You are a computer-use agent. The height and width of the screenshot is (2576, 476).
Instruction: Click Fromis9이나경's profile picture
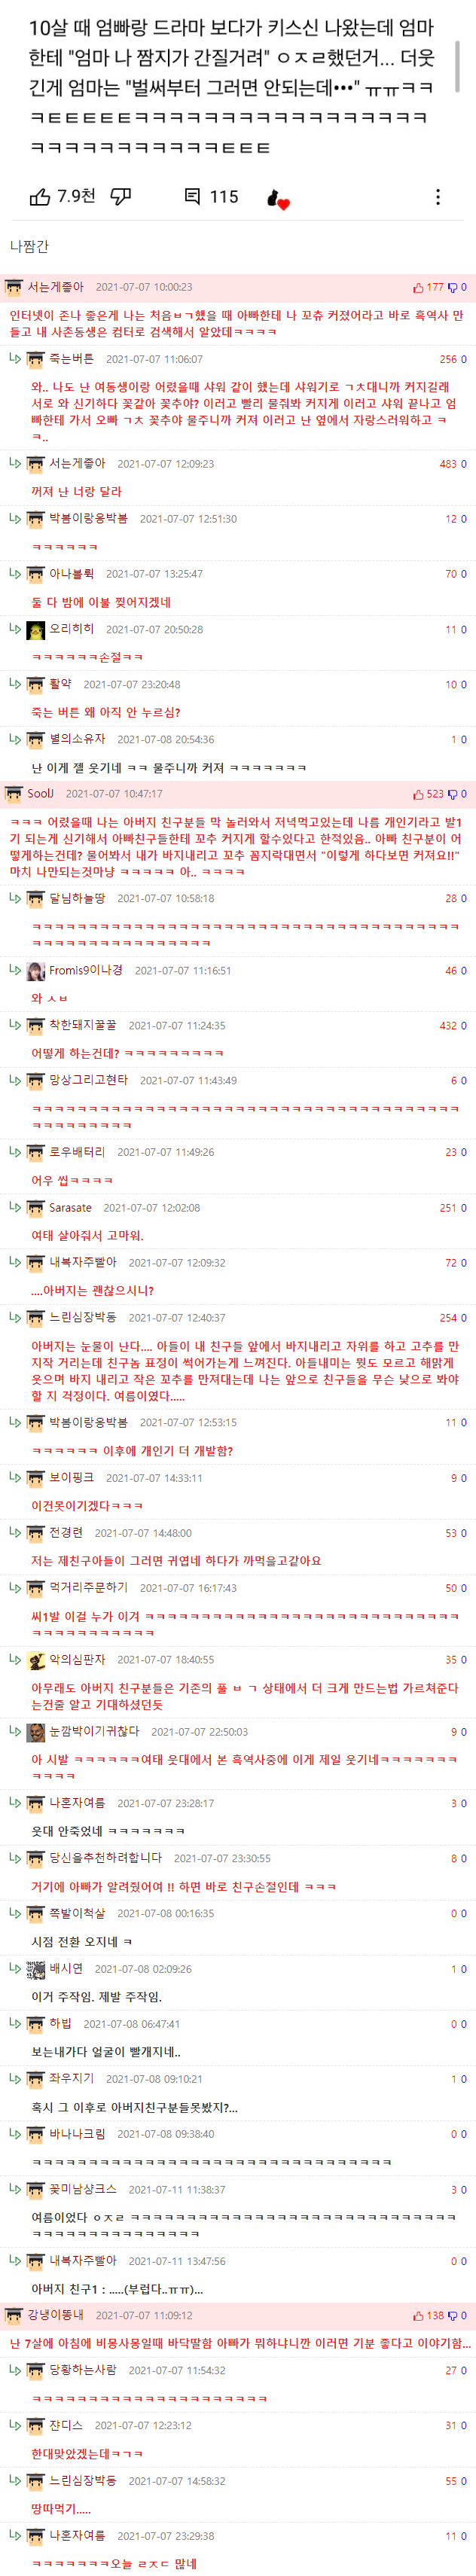click(35, 971)
